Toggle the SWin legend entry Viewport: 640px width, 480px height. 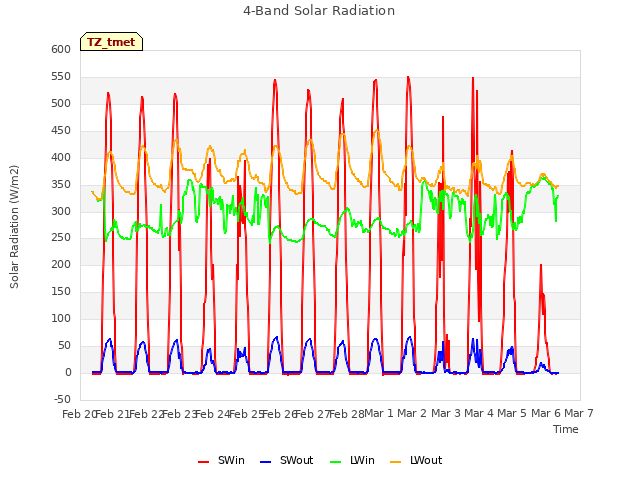[x=221, y=460]
